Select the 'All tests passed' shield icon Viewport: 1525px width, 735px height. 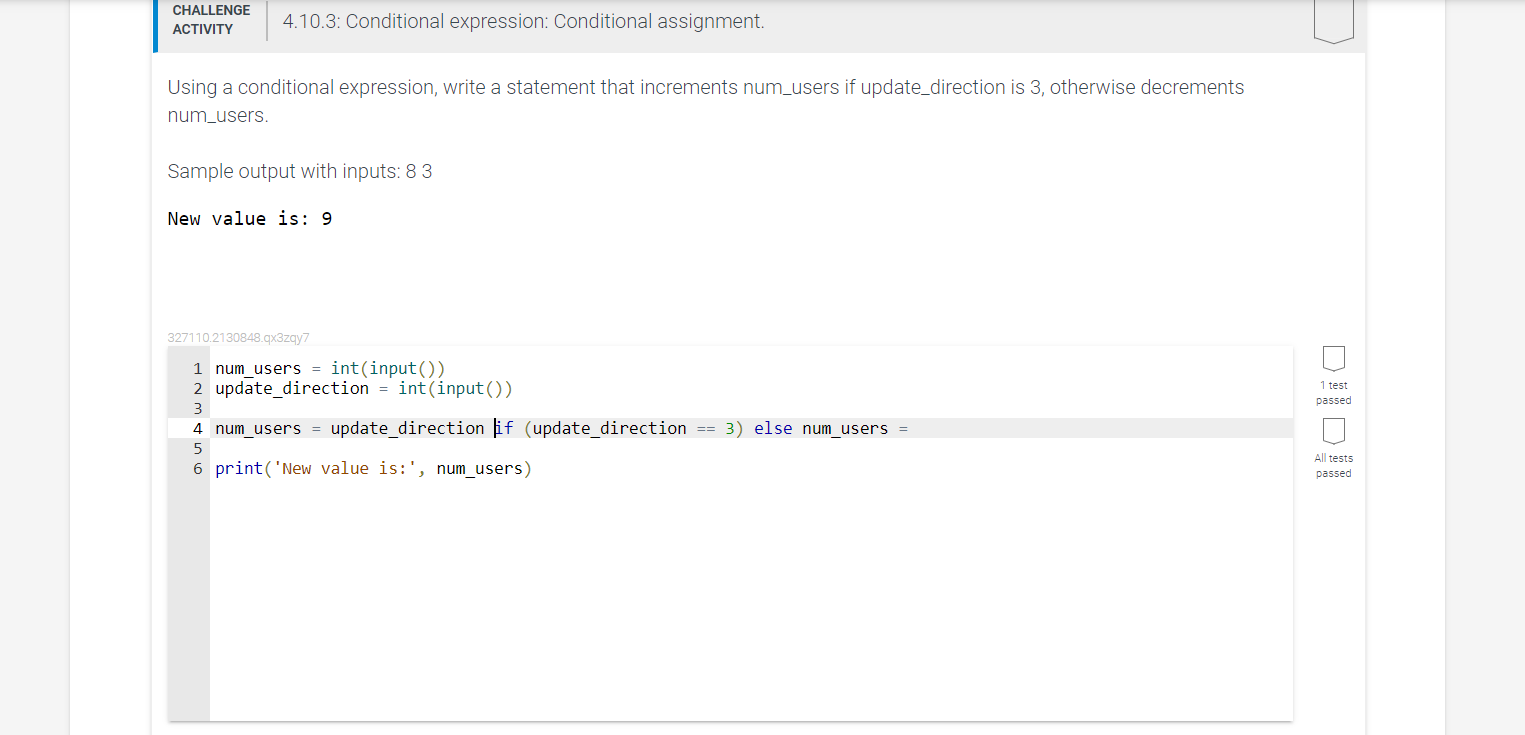coord(1333,431)
